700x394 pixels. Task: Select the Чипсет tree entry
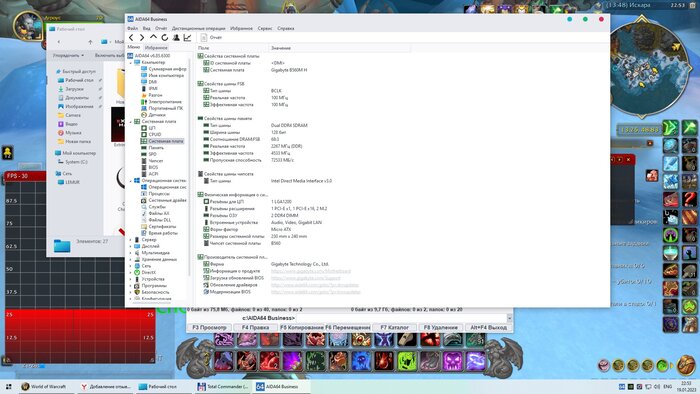(x=152, y=161)
